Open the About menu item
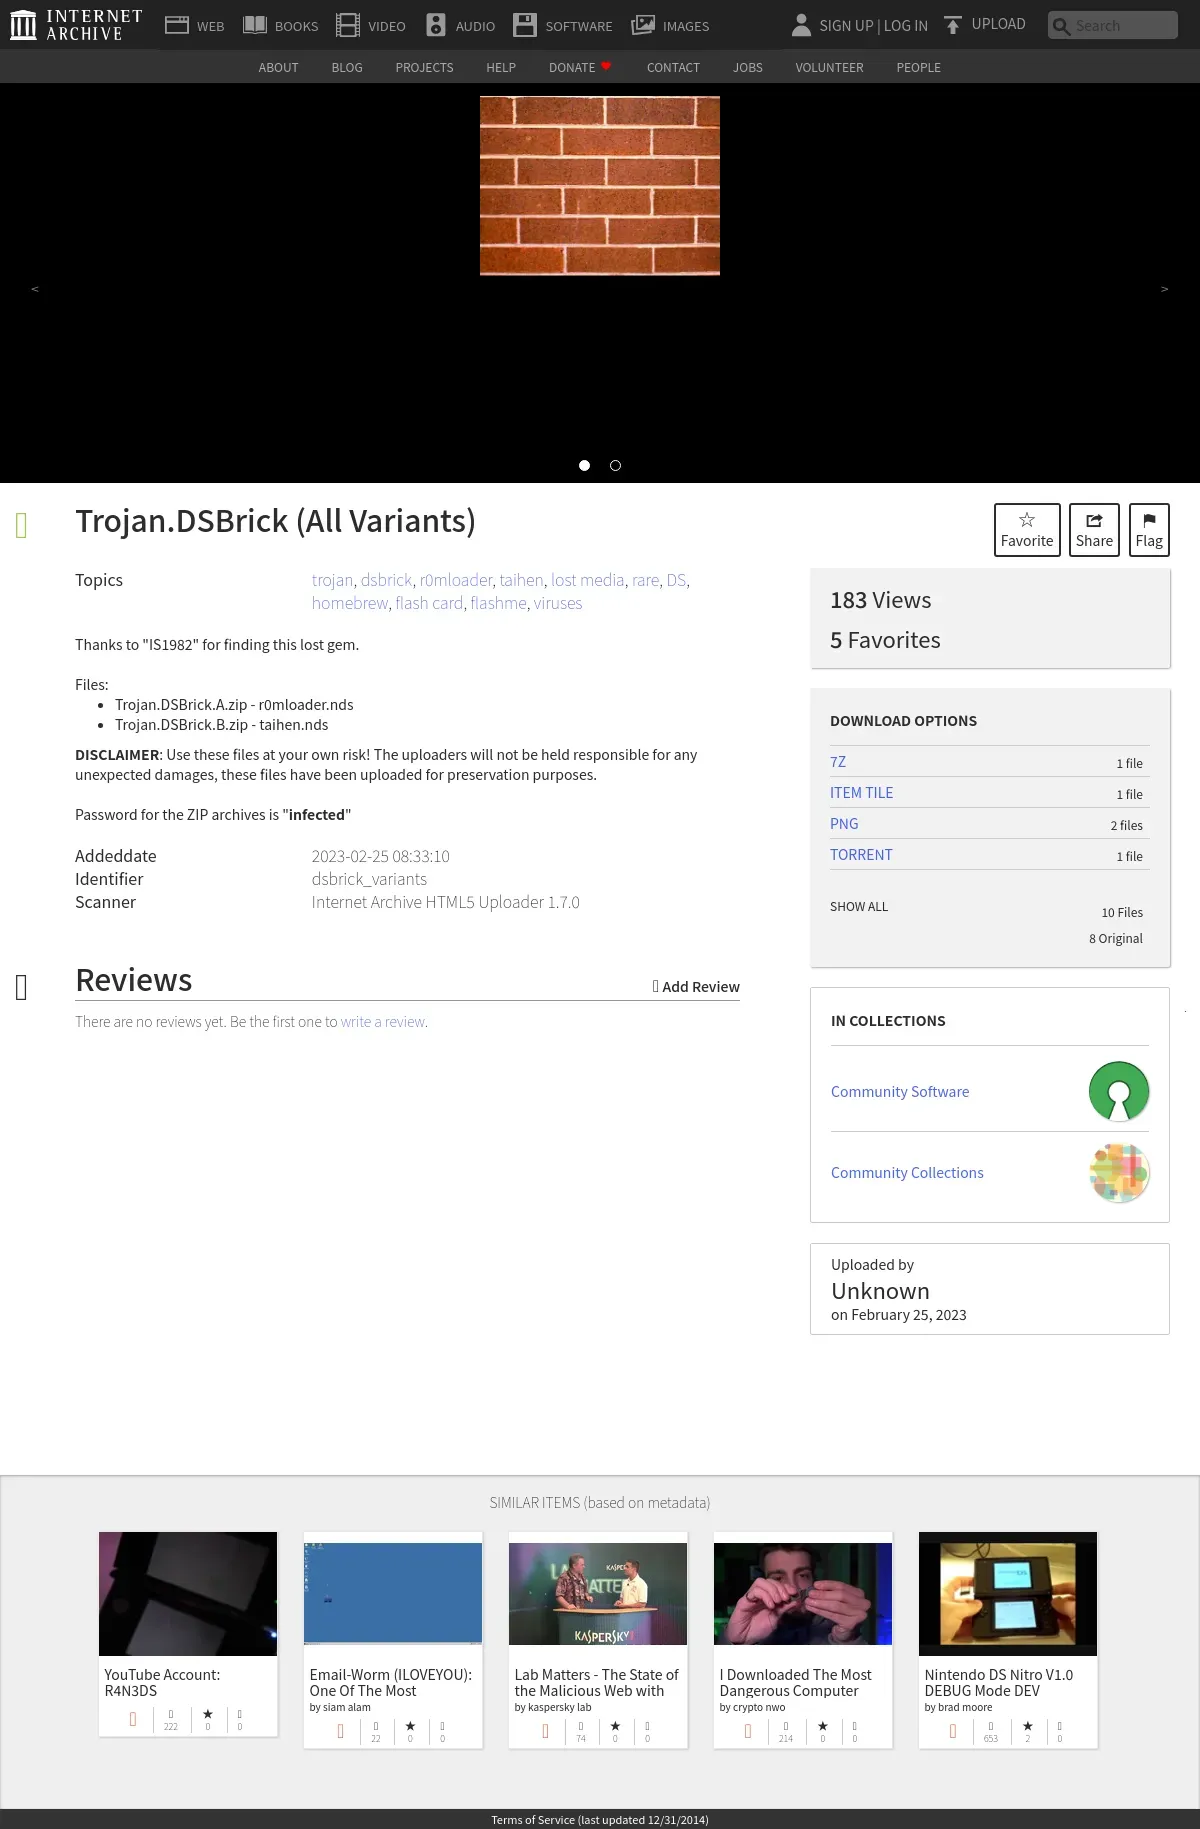This screenshot has height=1829, width=1200. (279, 67)
